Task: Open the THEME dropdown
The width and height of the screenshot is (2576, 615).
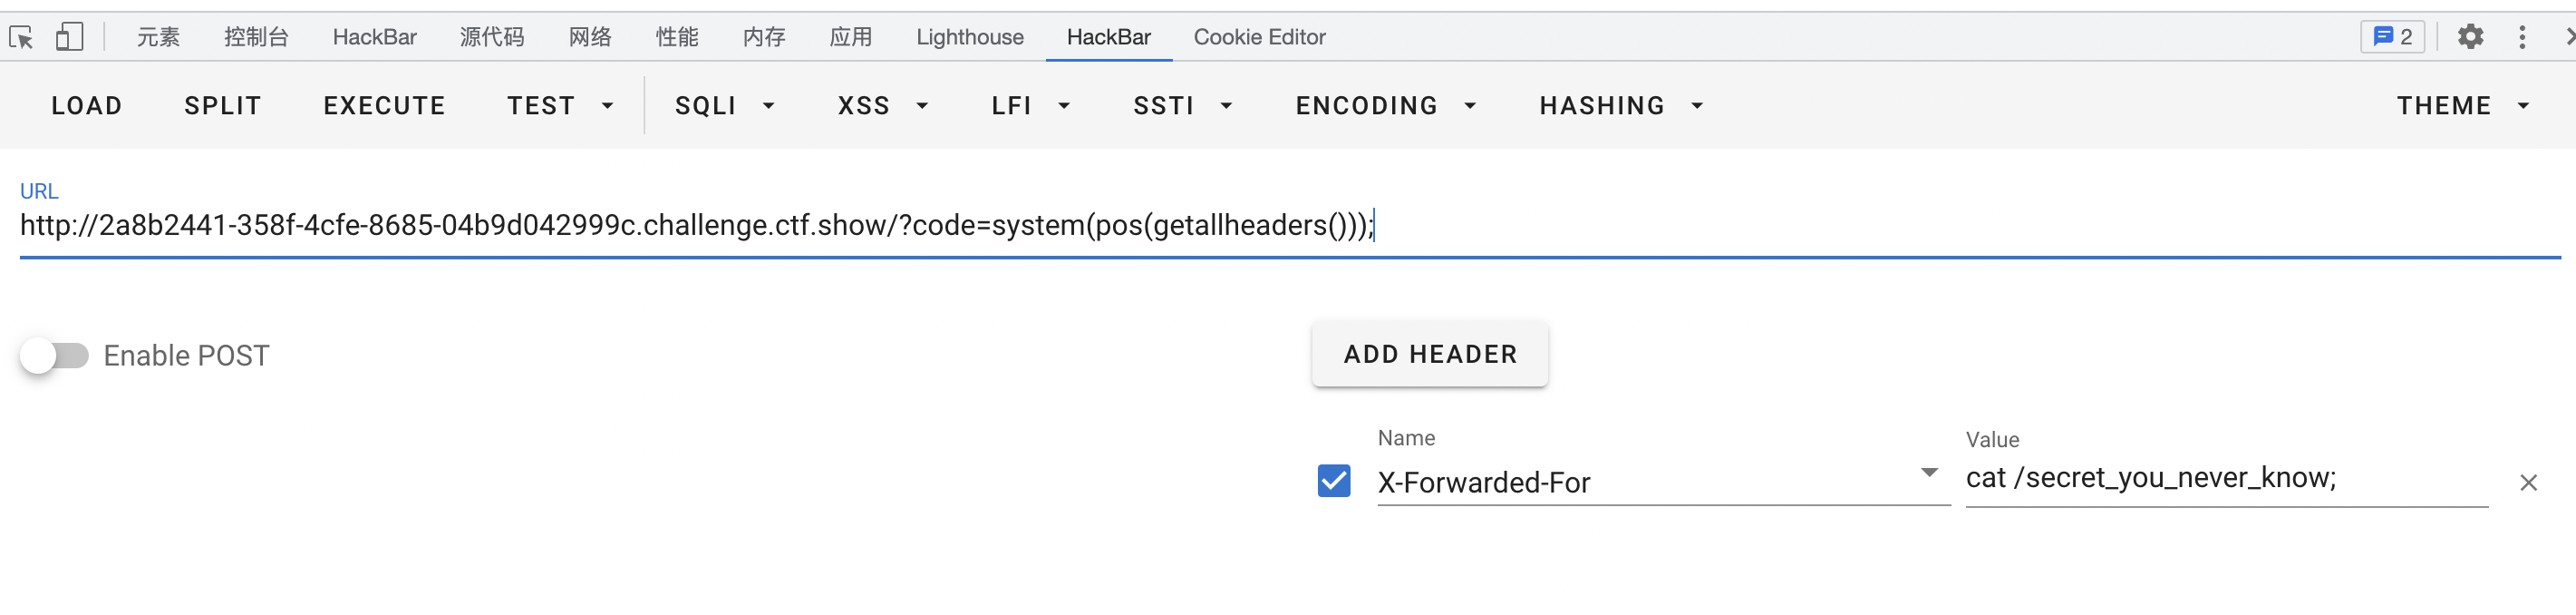Action: [2462, 106]
